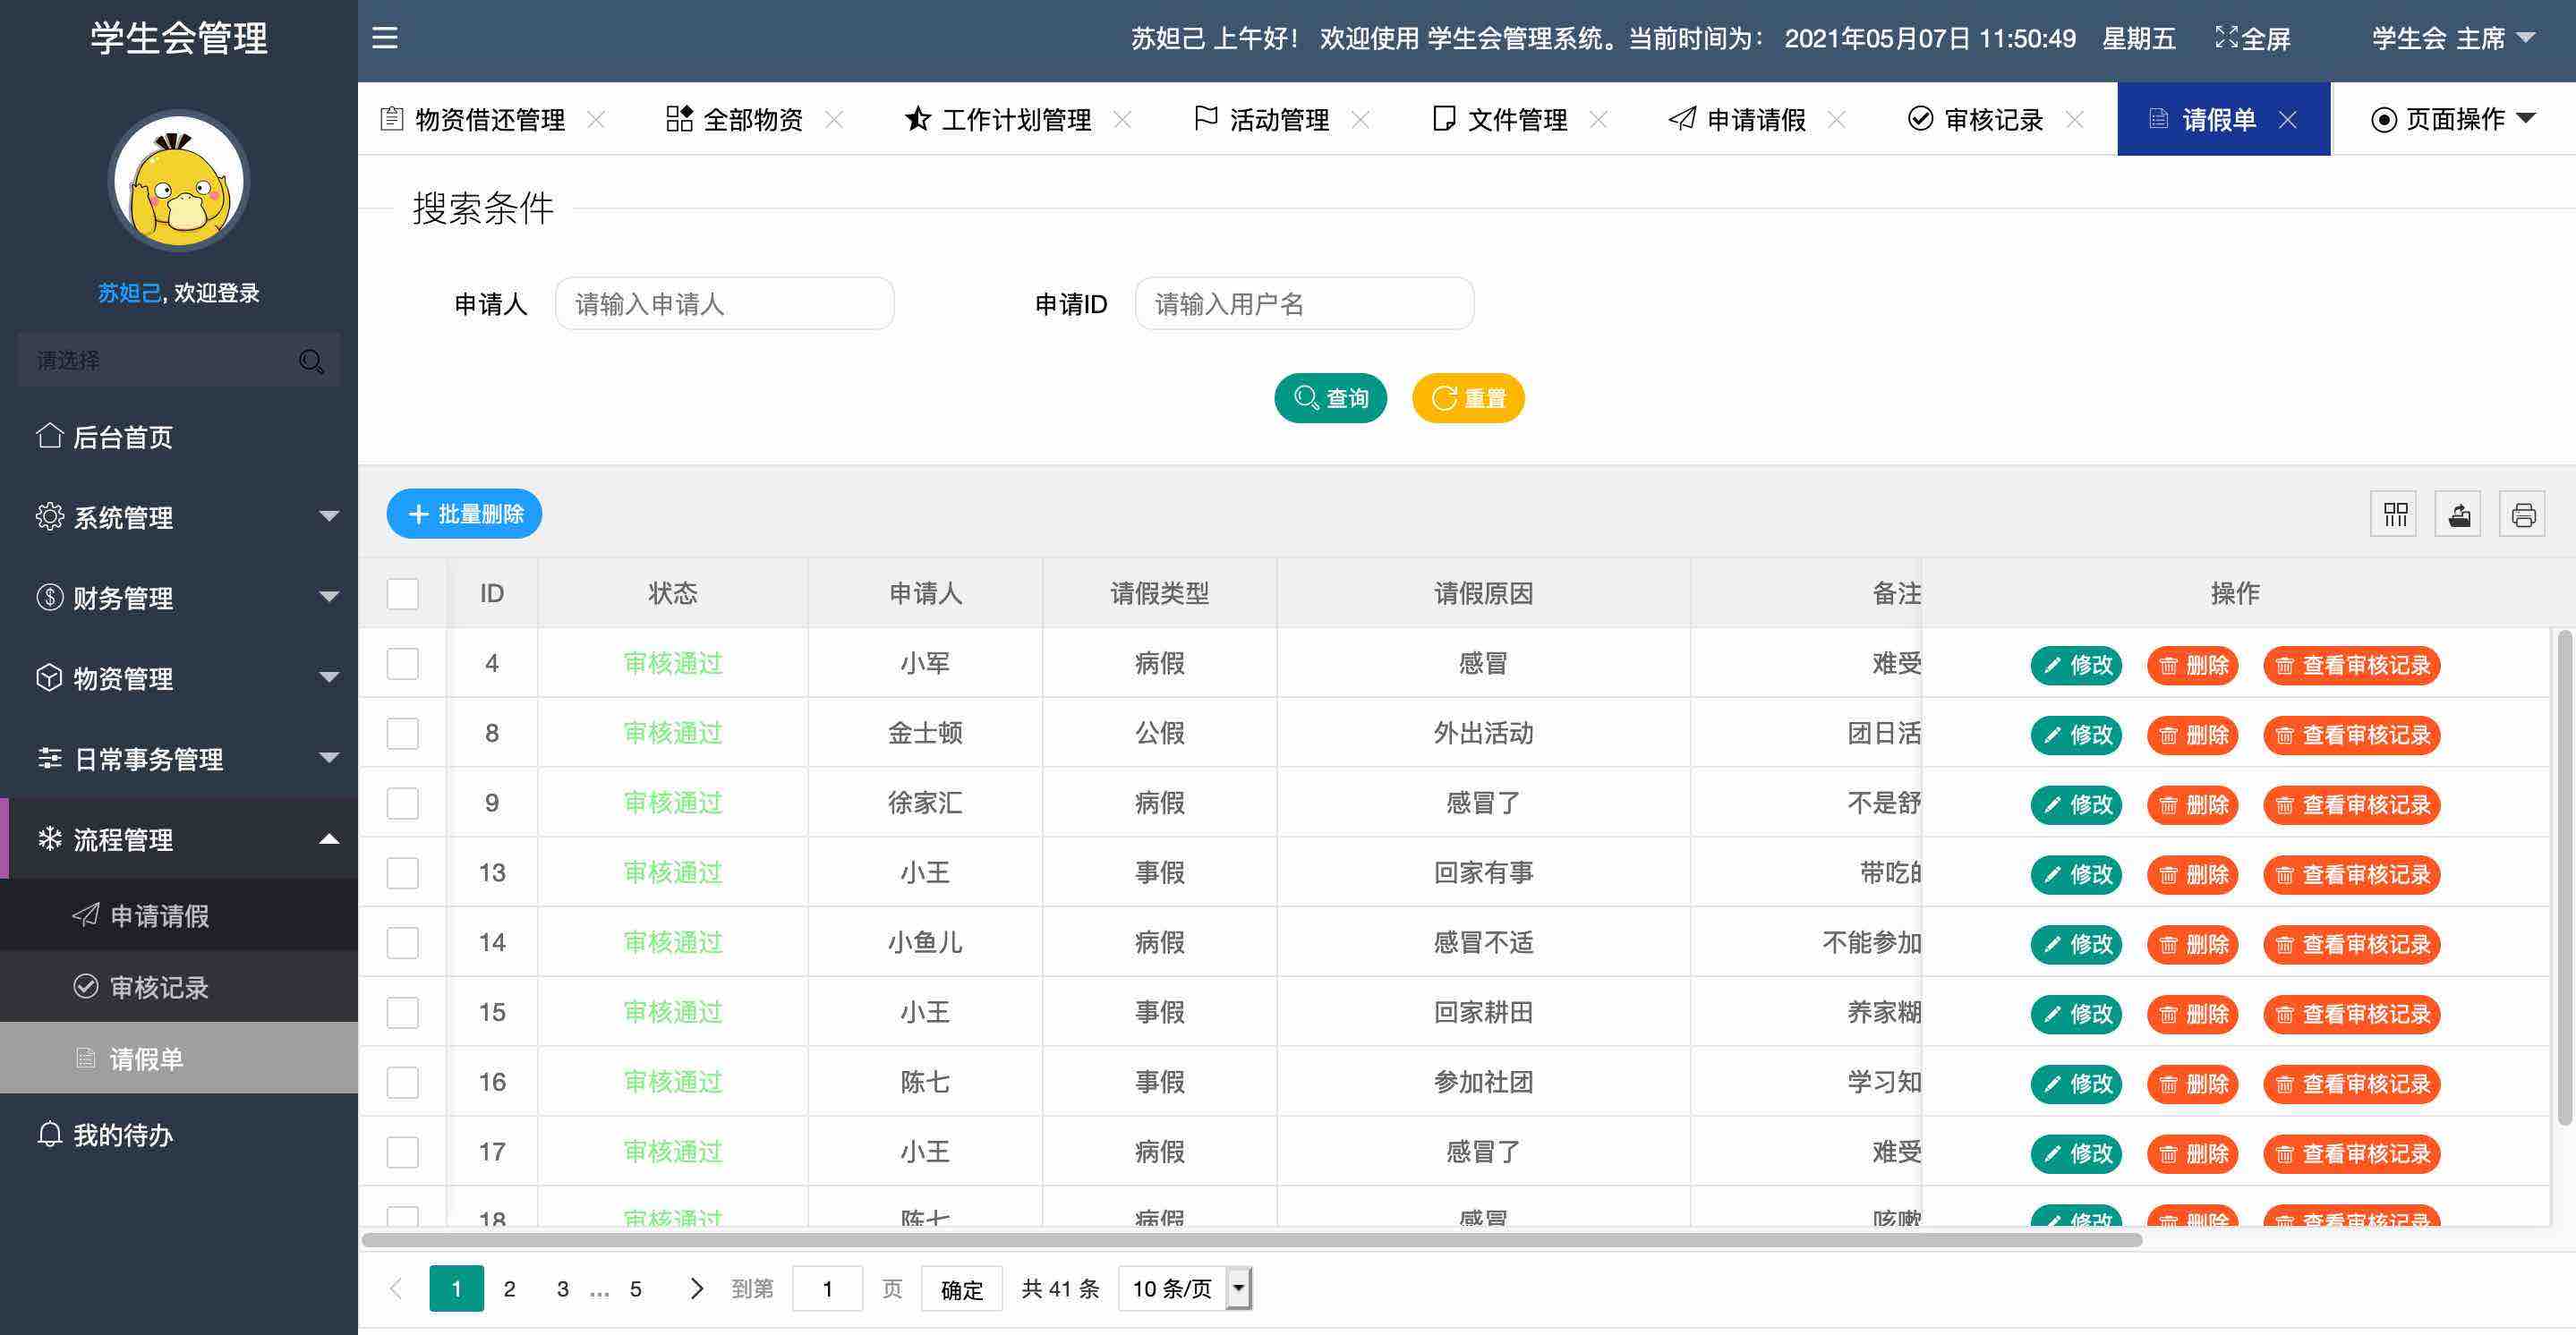Check the select-all header checkbox

(x=403, y=594)
